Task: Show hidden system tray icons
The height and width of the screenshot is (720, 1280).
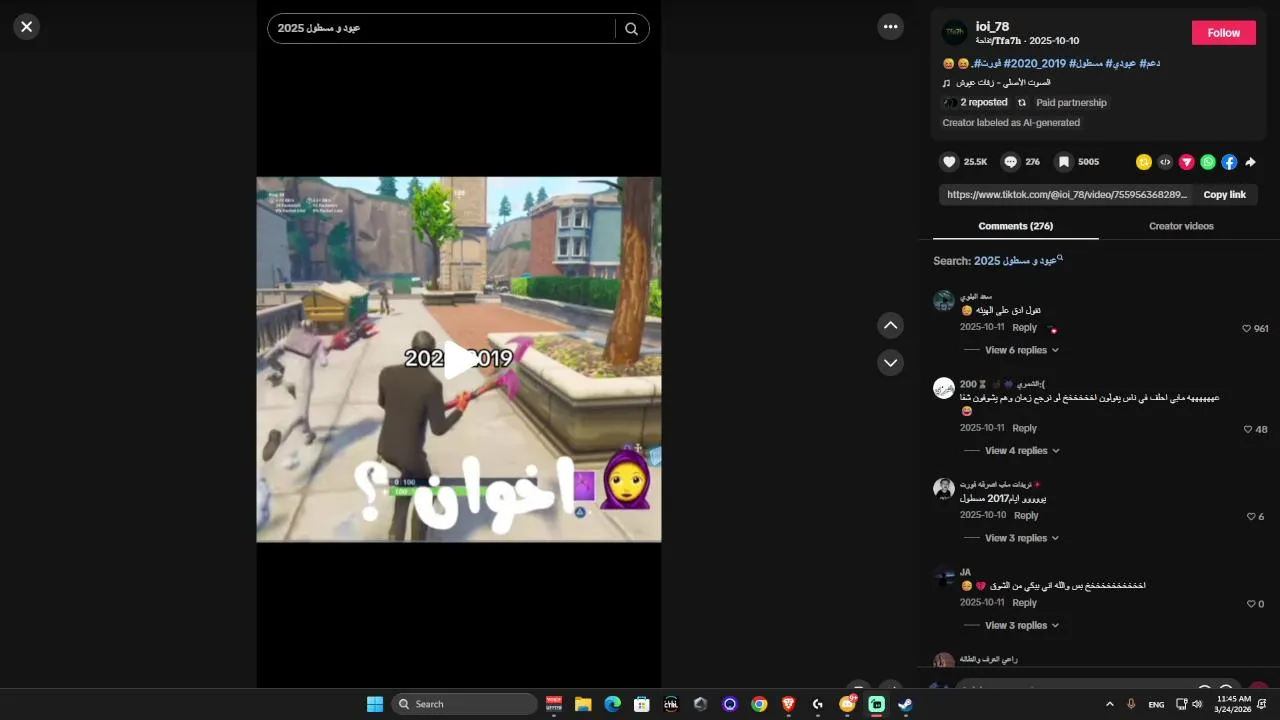Action: [1109, 704]
